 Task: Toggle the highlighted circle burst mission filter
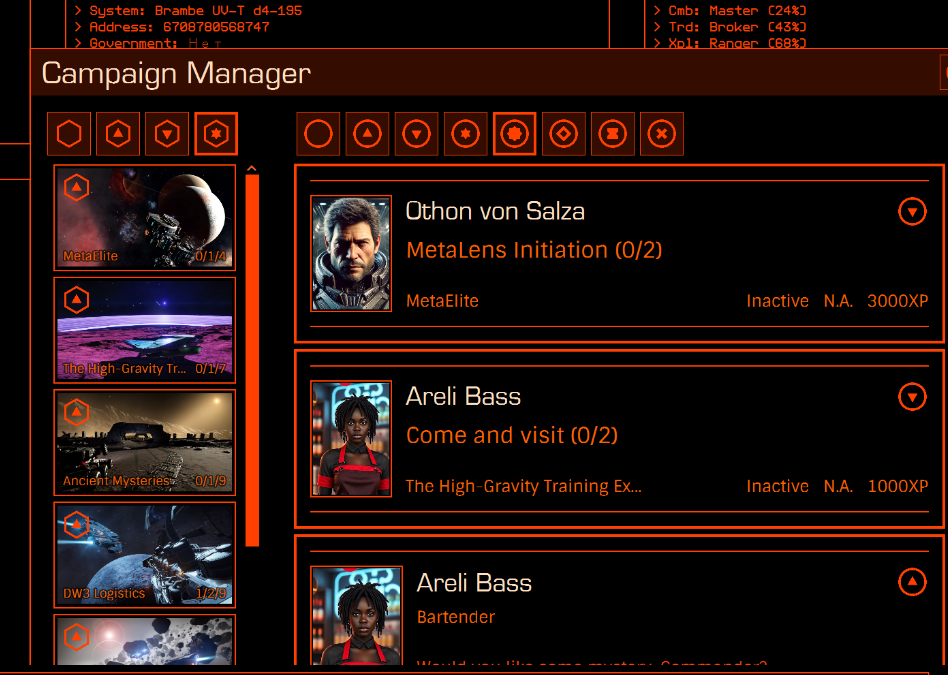515,134
